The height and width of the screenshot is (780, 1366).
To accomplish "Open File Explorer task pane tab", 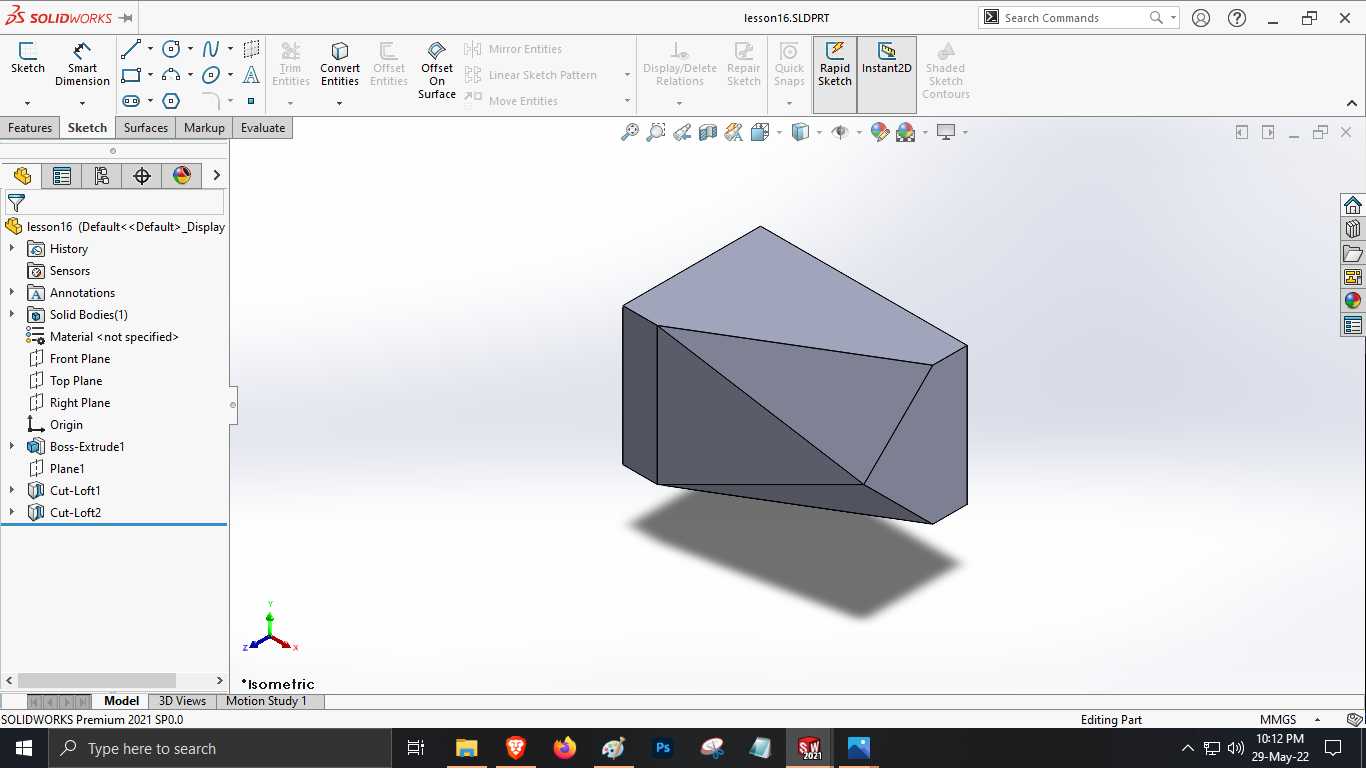I will tap(1353, 253).
